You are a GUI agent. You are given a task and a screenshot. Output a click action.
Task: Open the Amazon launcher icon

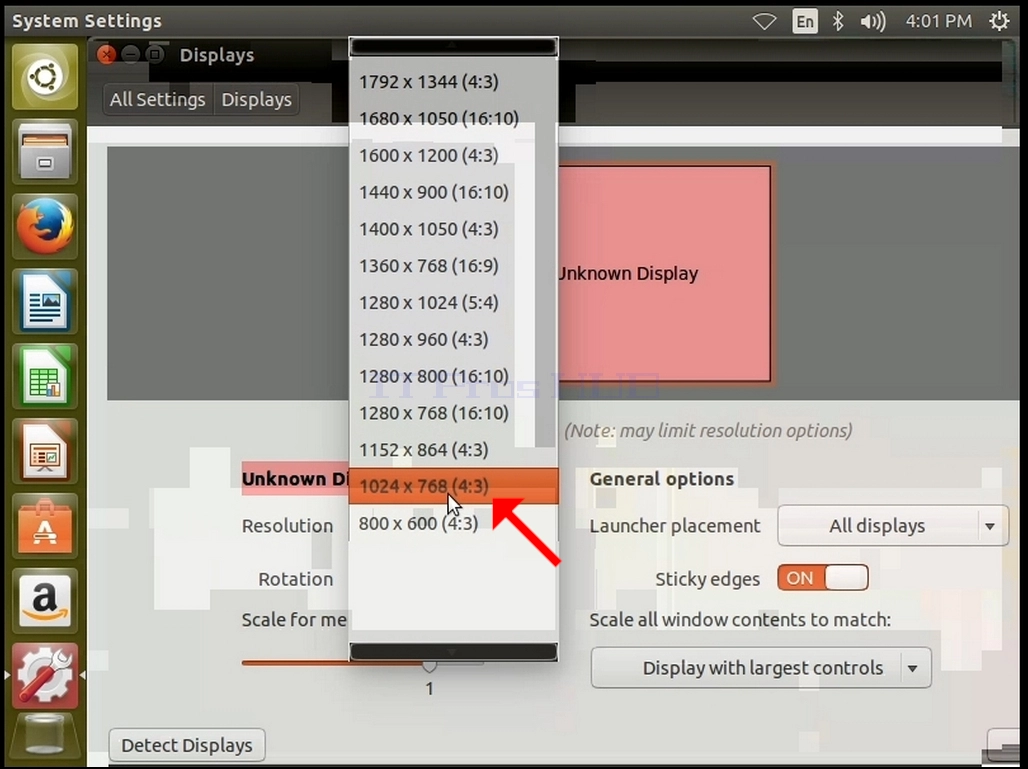coord(45,601)
